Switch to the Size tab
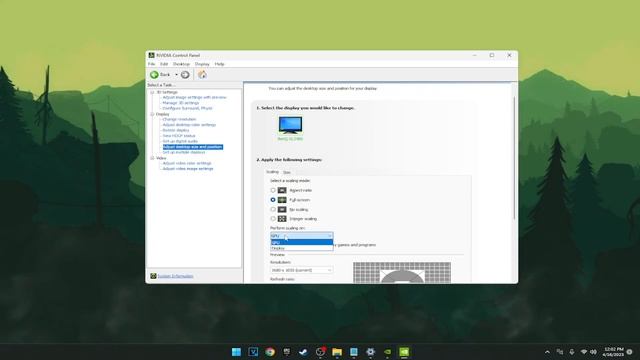Screen dimensions: 640x360 [x=287, y=172]
